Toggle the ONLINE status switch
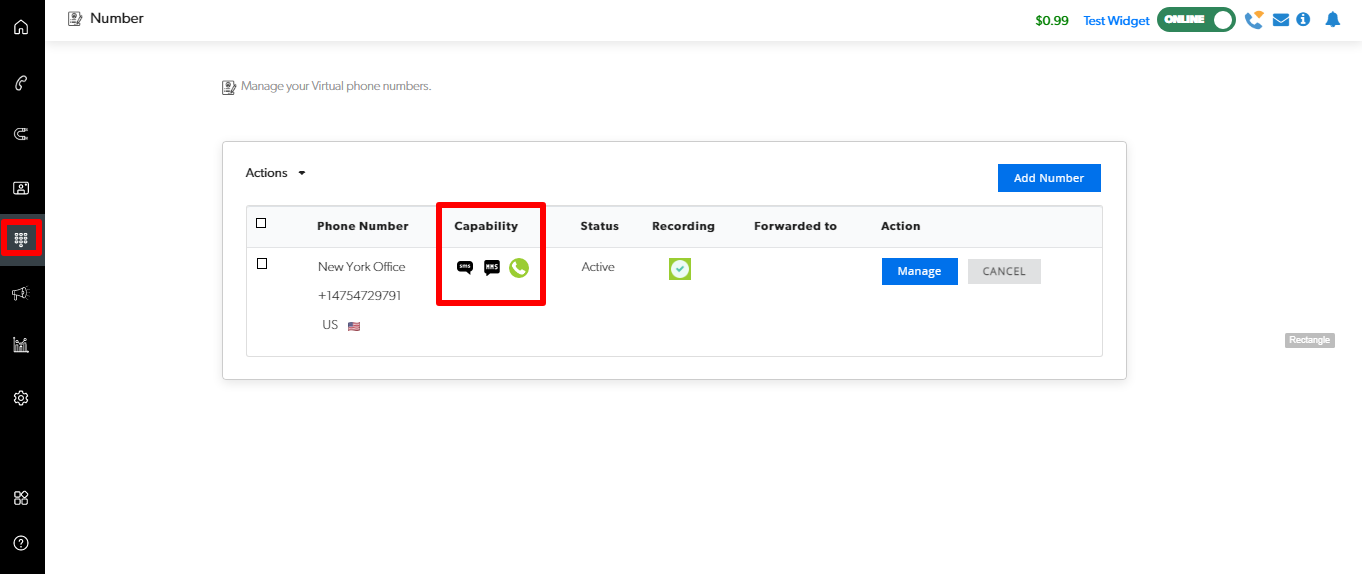 click(1196, 20)
